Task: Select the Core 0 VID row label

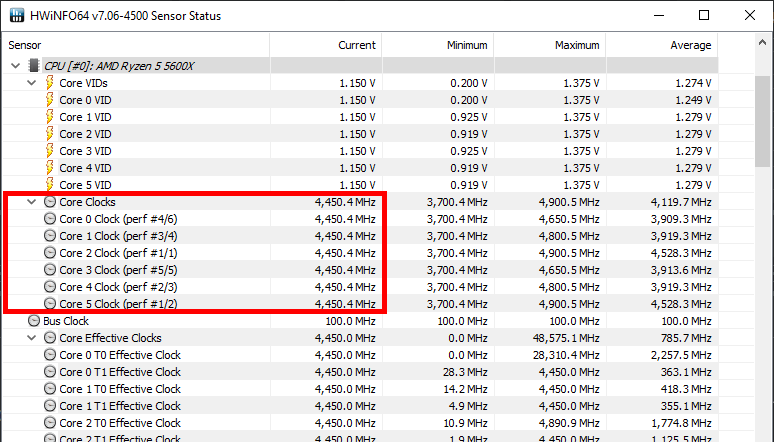Action: (x=85, y=100)
